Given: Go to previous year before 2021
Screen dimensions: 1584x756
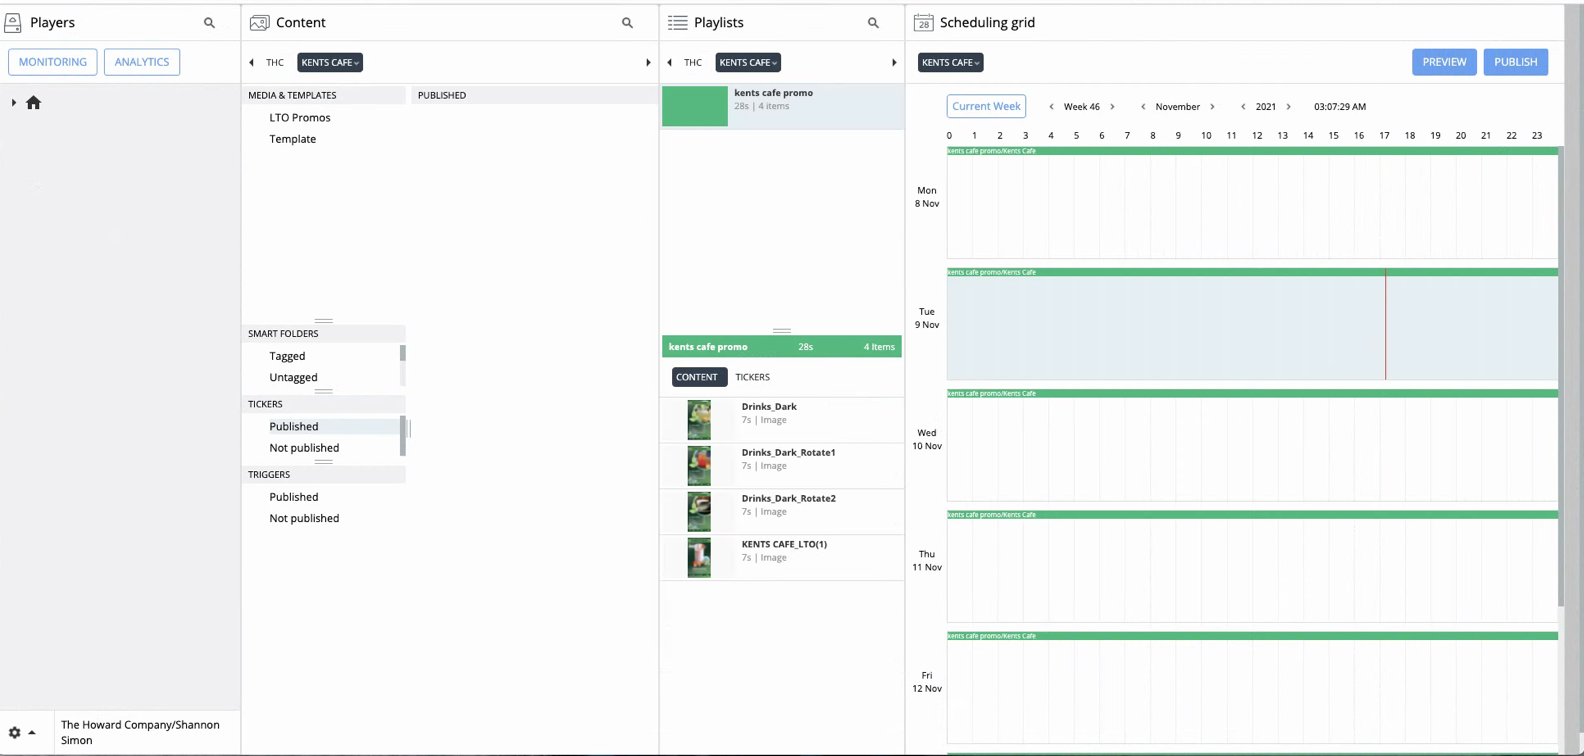Looking at the screenshot, I should 1243,107.
